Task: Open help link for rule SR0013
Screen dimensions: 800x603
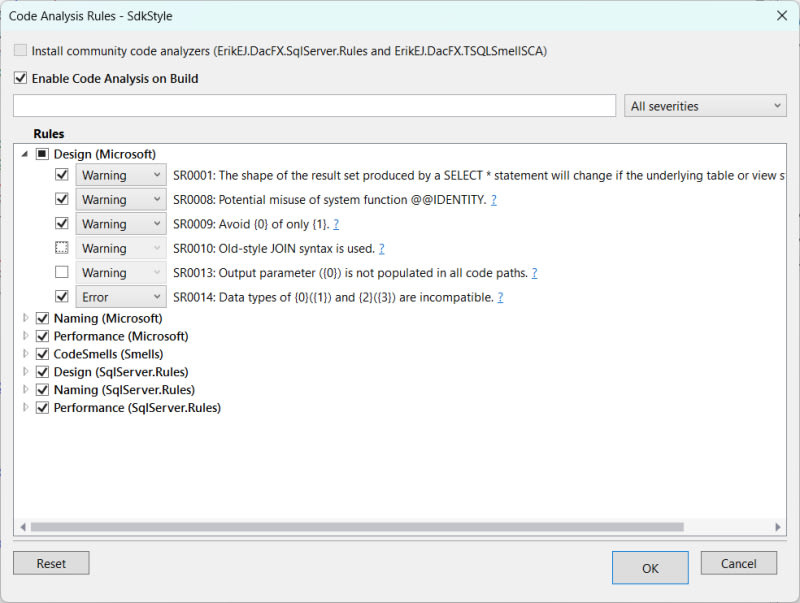Action: pyautogui.click(x=535, y=272)
